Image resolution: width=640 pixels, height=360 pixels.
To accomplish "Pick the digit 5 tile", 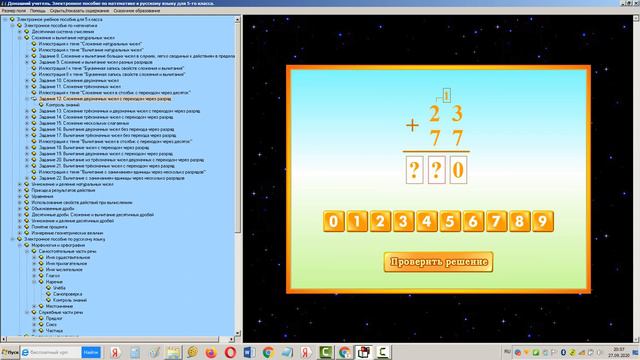I will point(450,221).
